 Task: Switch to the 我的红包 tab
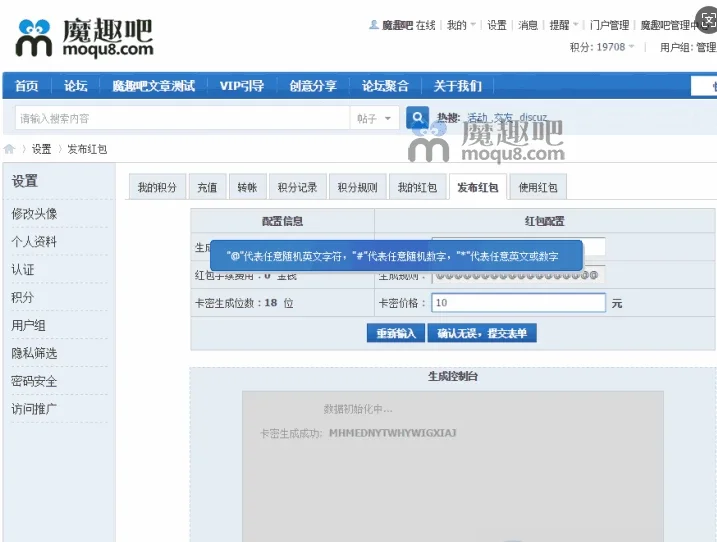click(417, 187)
